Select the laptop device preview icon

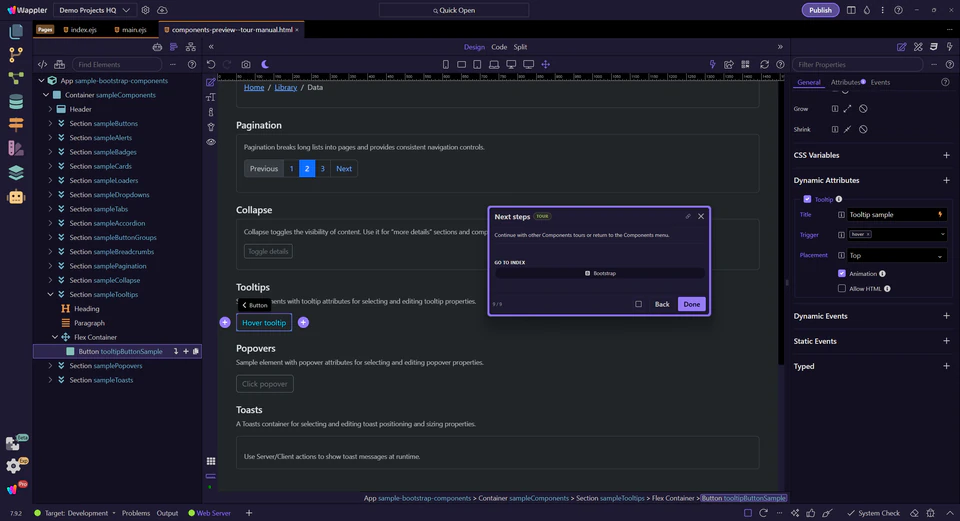[493, 64]
